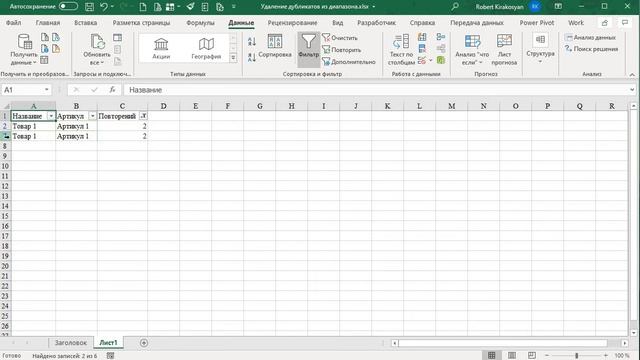Create a new blank workbook from the quick access toolbar

point(143,7)
